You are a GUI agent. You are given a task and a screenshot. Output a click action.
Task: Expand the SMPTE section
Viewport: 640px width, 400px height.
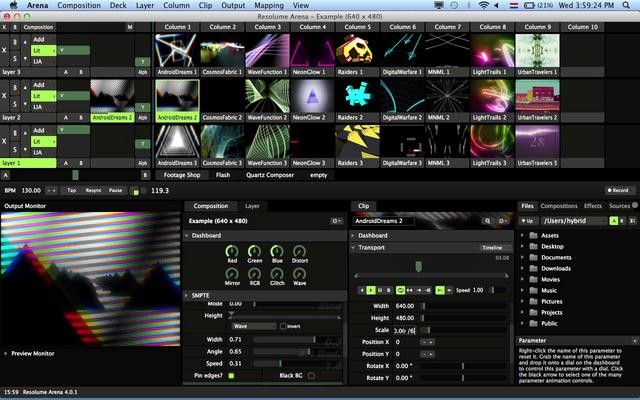pyautogui.click(x=187, y=296)
